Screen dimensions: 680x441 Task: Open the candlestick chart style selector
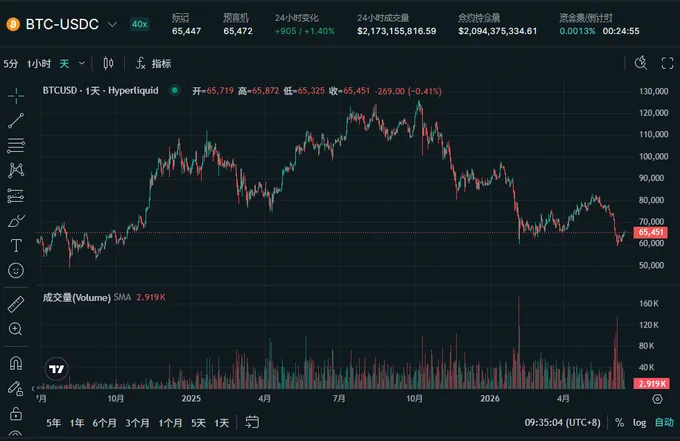108,64
